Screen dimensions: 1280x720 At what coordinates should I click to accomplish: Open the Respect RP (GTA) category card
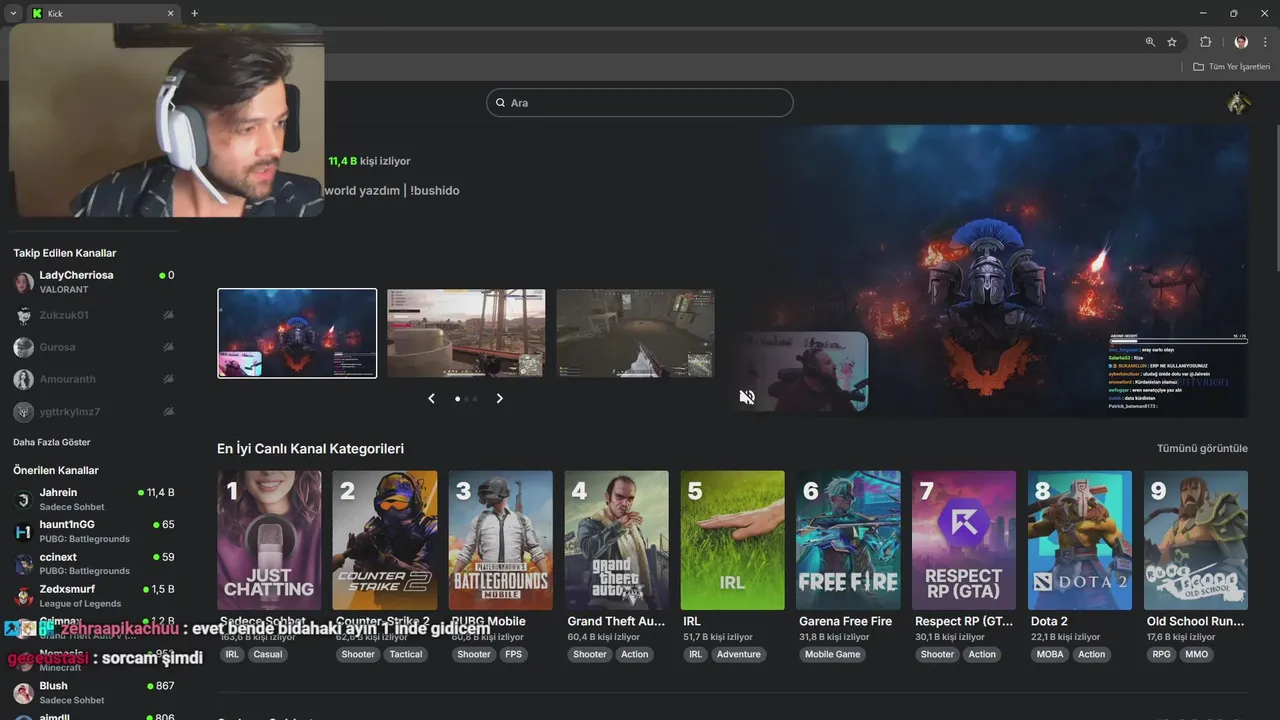[x=964, y=540]
